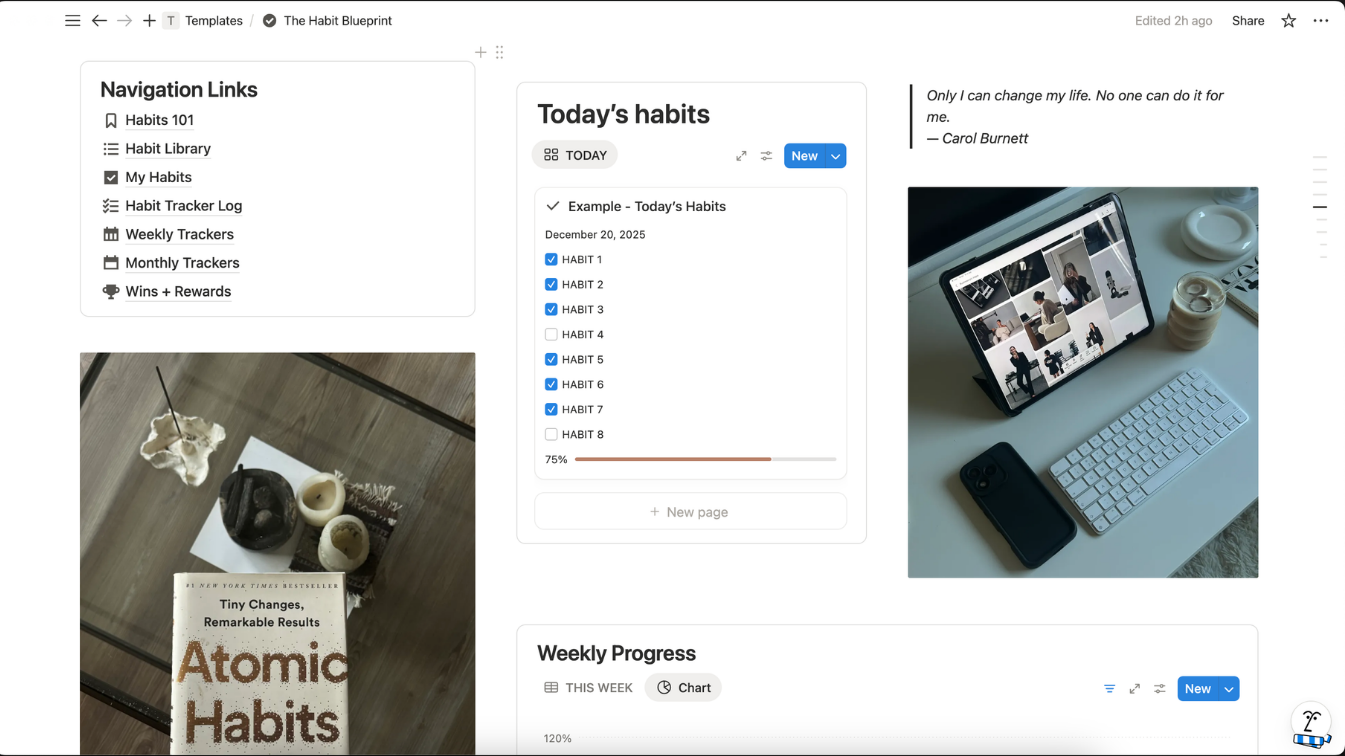Screen dimensions: 1345x756
Task: Uncheck the HABIT 7 checkbox
Action: 551,409
